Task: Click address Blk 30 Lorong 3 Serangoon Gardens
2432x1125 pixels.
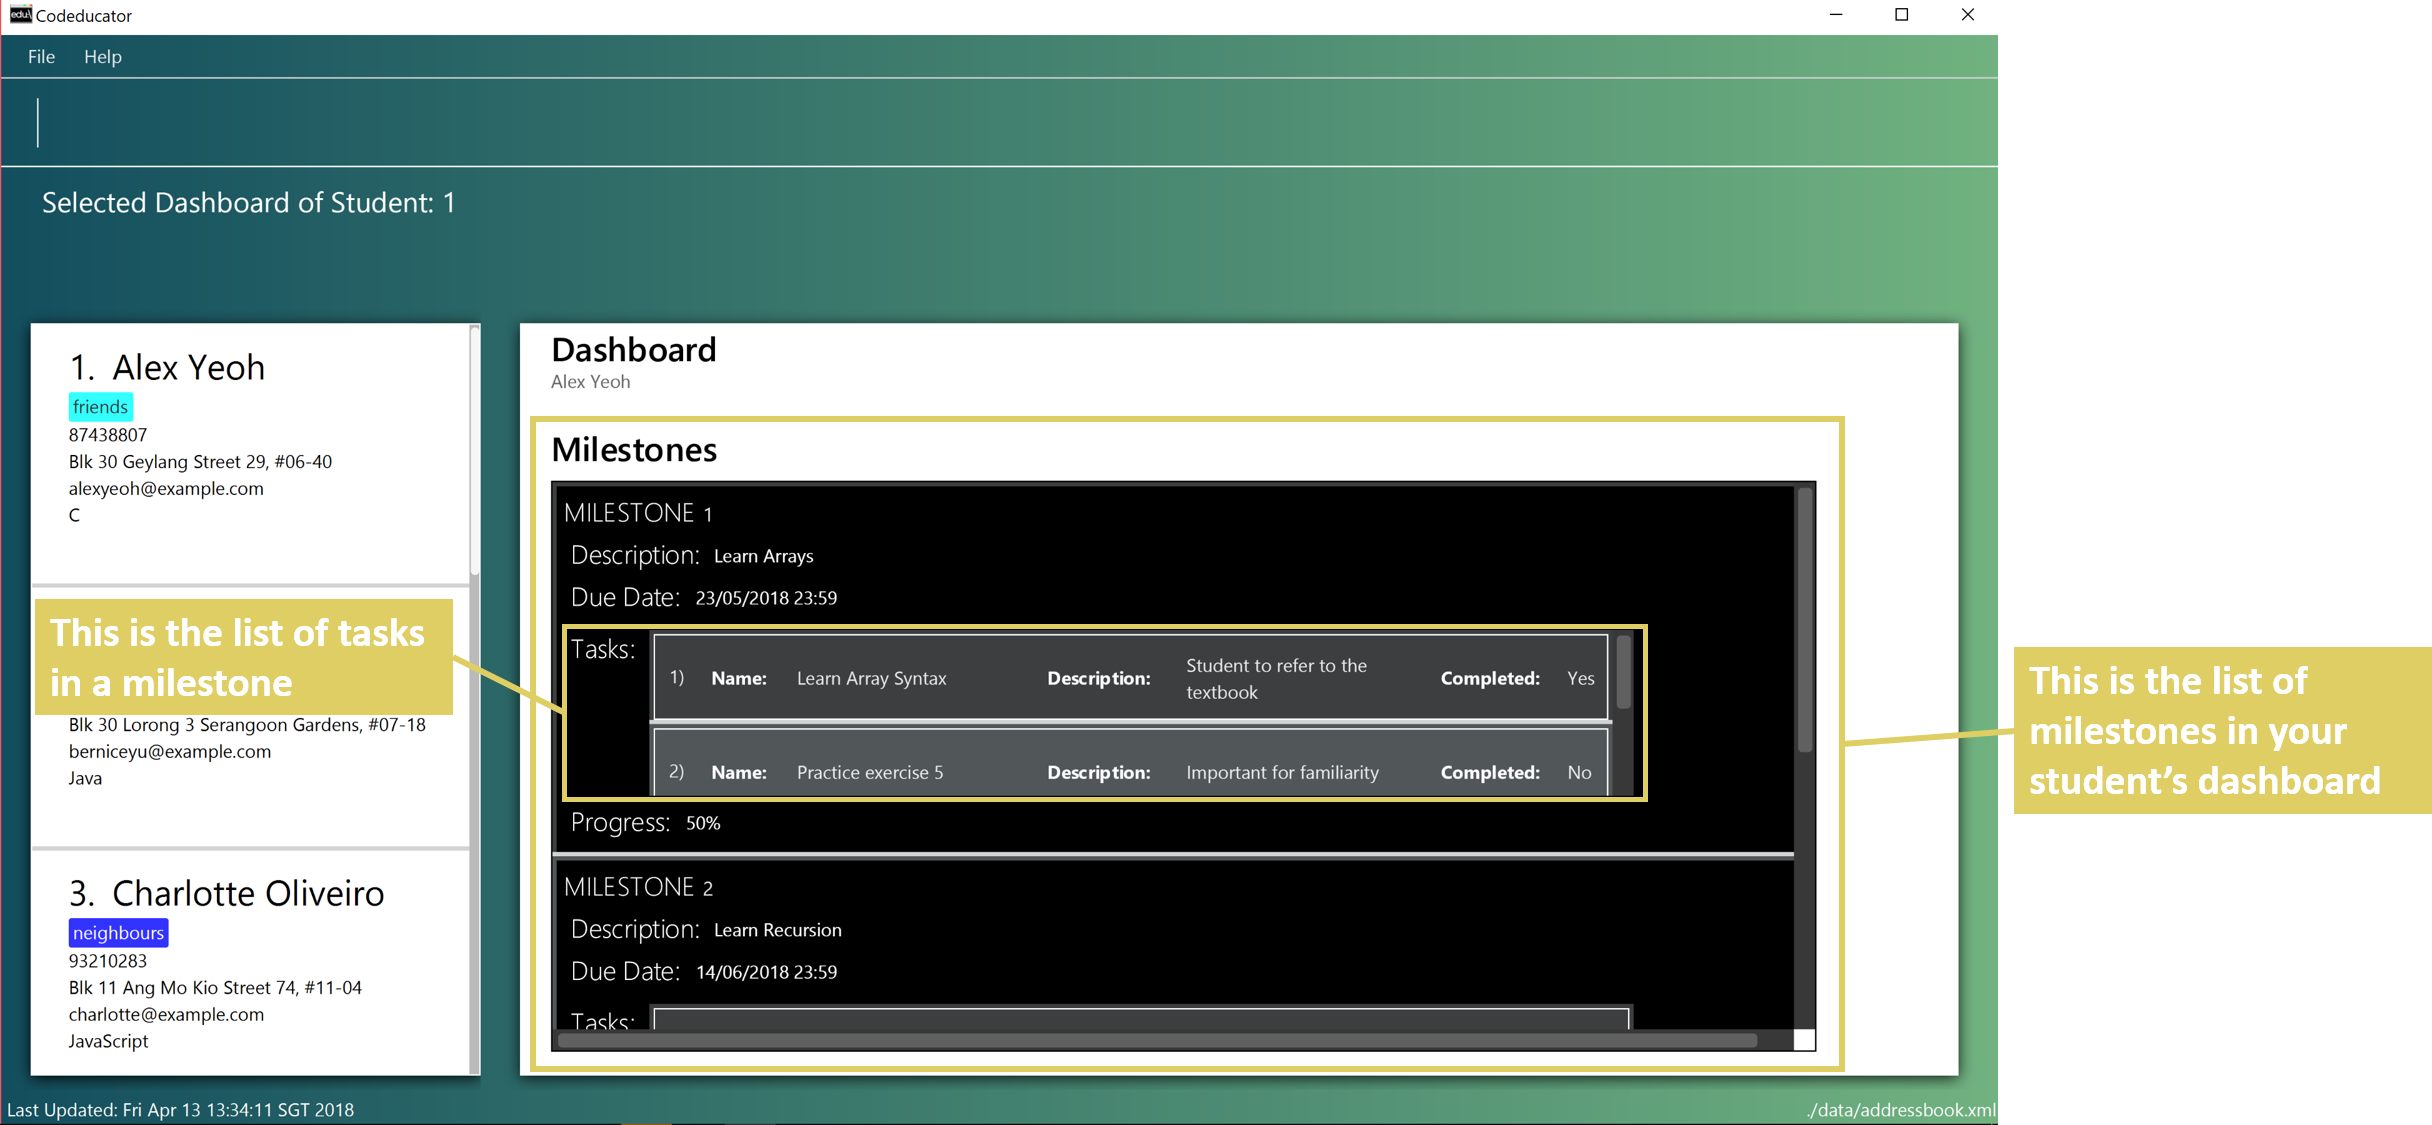Action: coord(247,725)
